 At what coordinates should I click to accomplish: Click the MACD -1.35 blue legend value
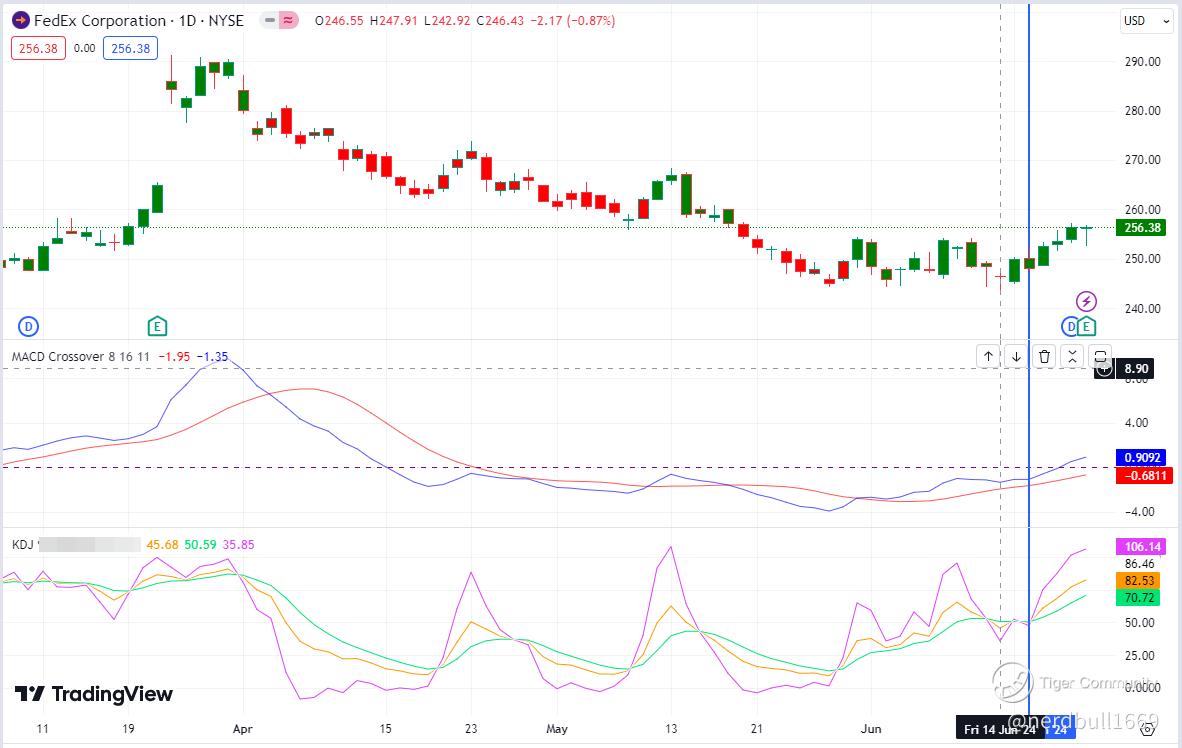click(212, 357)
